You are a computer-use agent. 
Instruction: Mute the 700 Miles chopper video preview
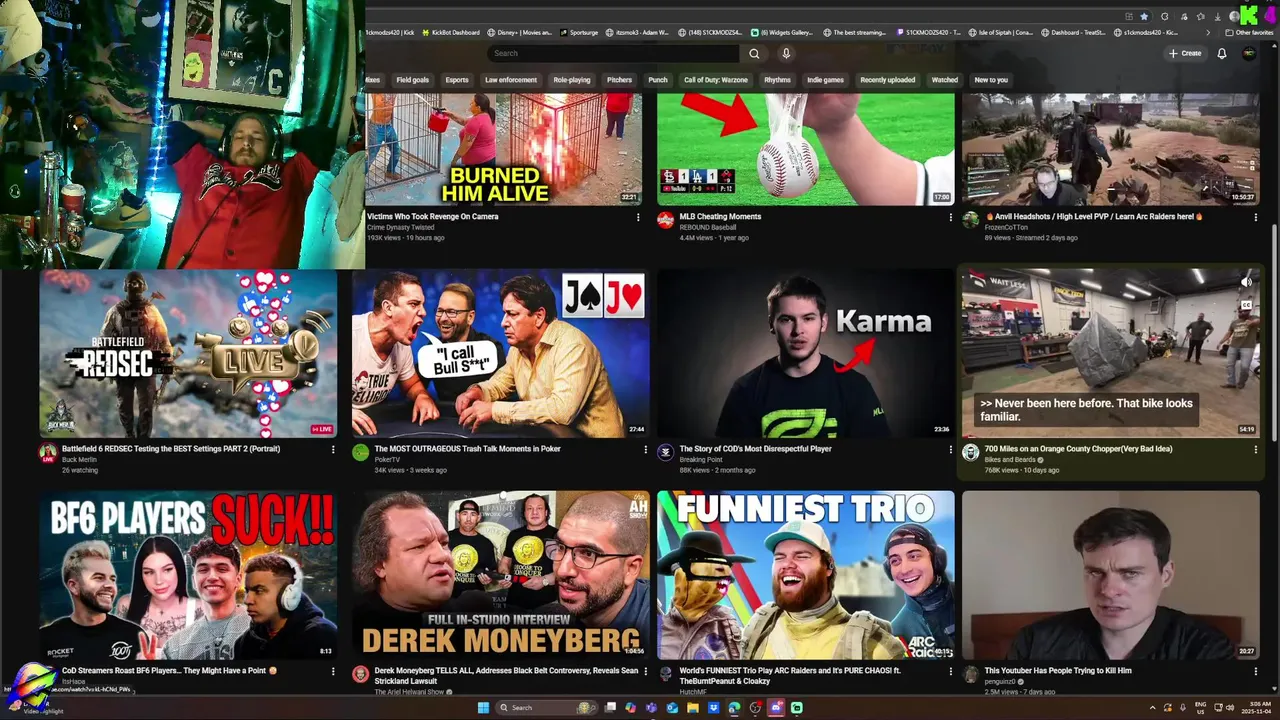pos(1246,282)
